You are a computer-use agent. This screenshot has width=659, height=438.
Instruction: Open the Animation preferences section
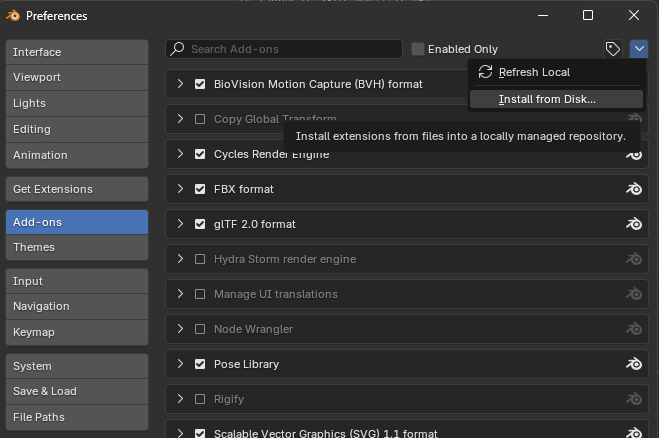point(77,156)
